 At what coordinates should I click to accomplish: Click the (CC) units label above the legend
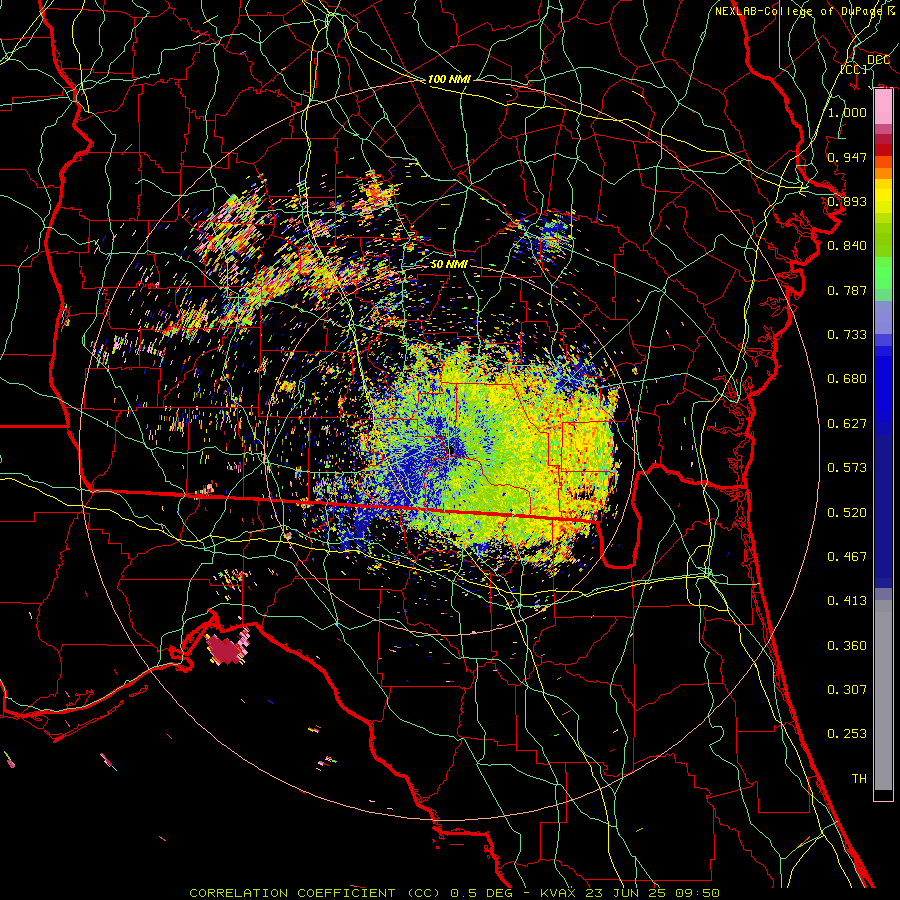(x=854, y=69)
